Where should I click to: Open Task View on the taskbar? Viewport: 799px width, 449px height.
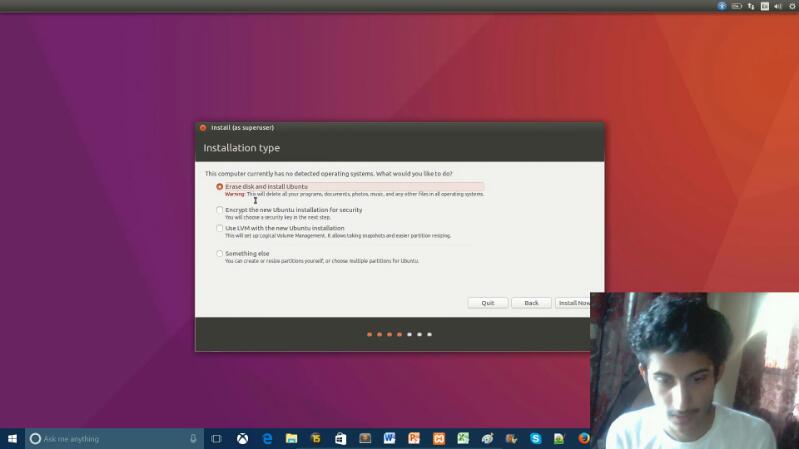pos(216,439)
